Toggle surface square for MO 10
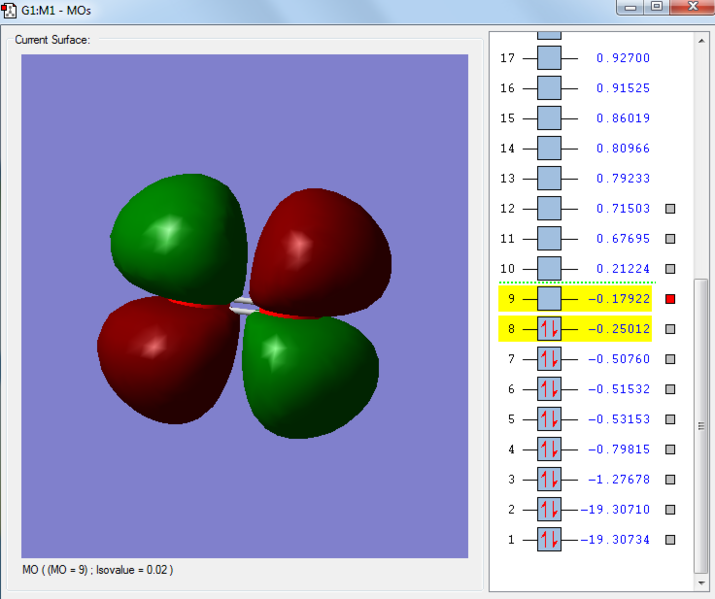The width and height of the screenshot is (715, 599). point(670,269)
